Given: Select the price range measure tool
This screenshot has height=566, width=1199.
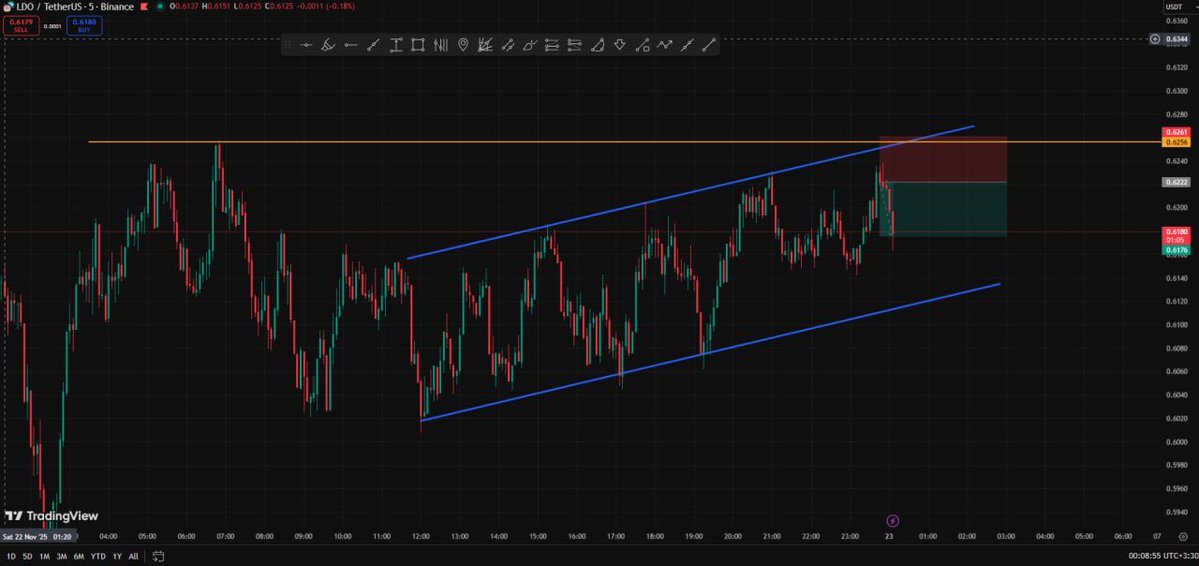Looking at the screenshot, I should pyautogui.click(x=395, y=45).
